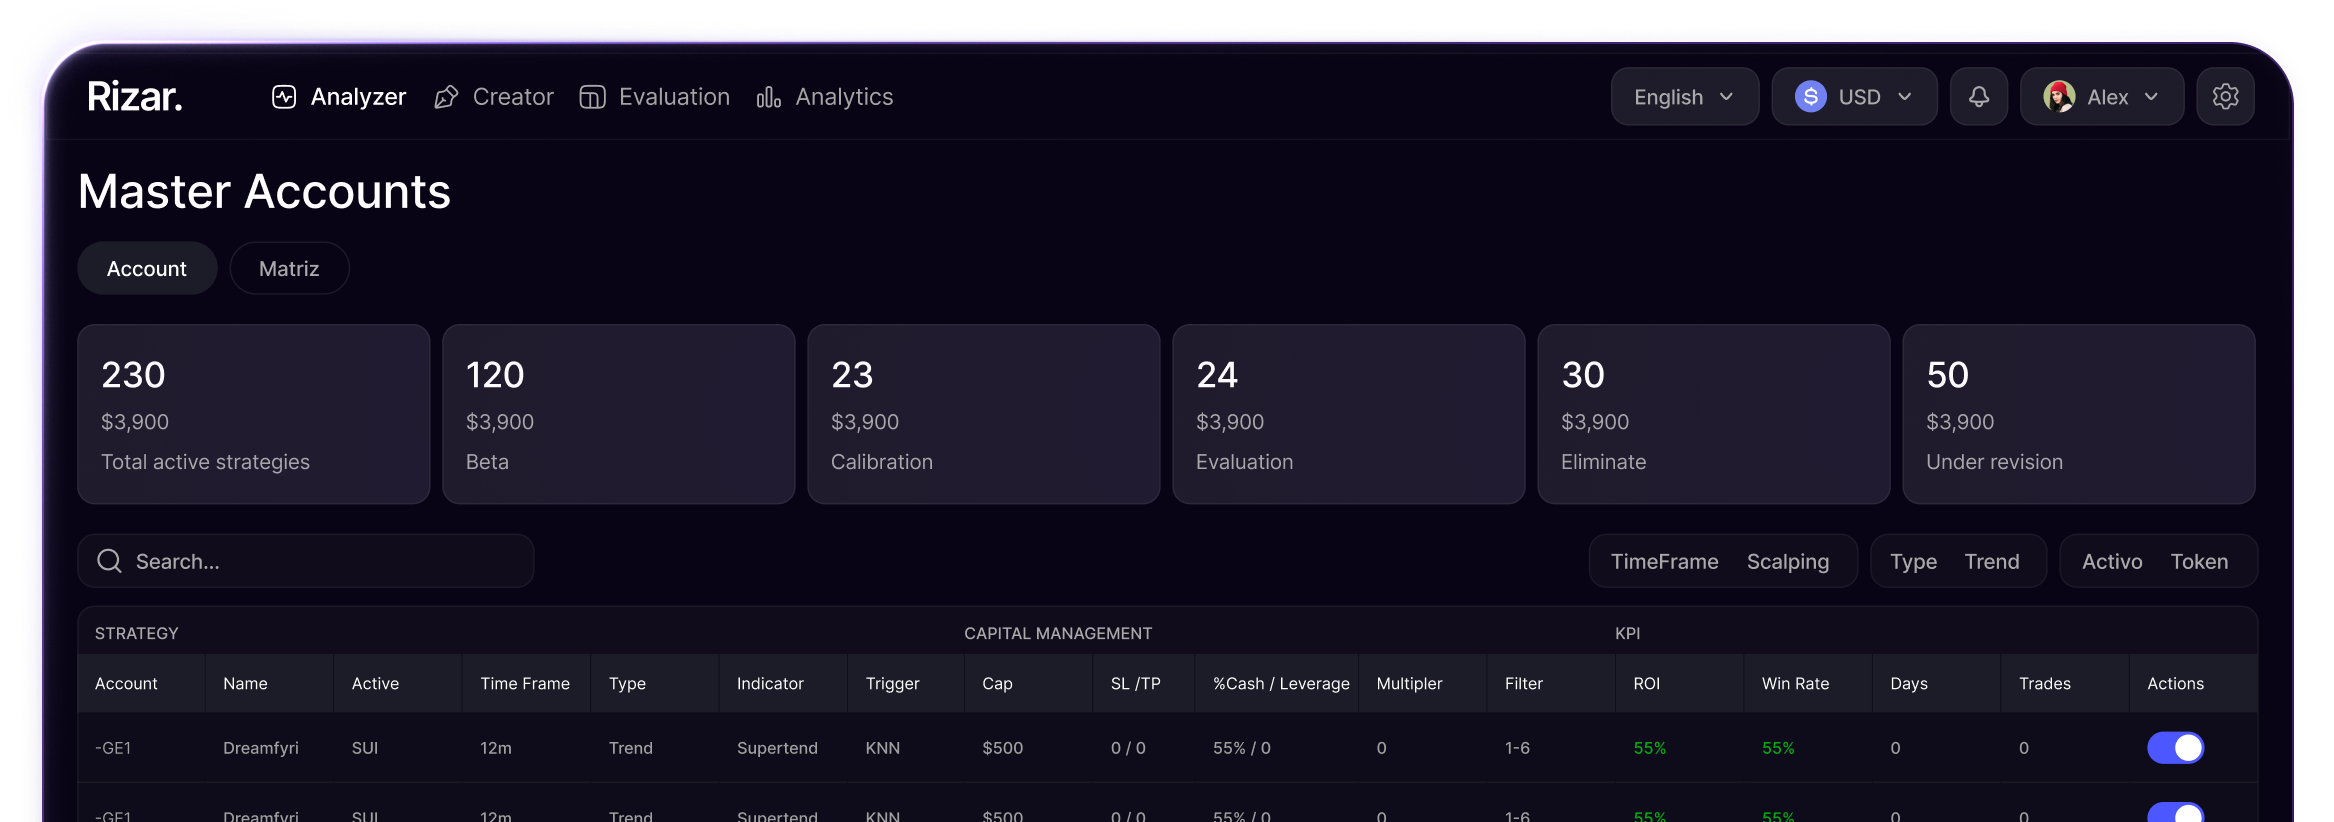This screenshot has width=2334, height=822.
Task: Click the Master Accounts heading
Action: coord(264,191)
